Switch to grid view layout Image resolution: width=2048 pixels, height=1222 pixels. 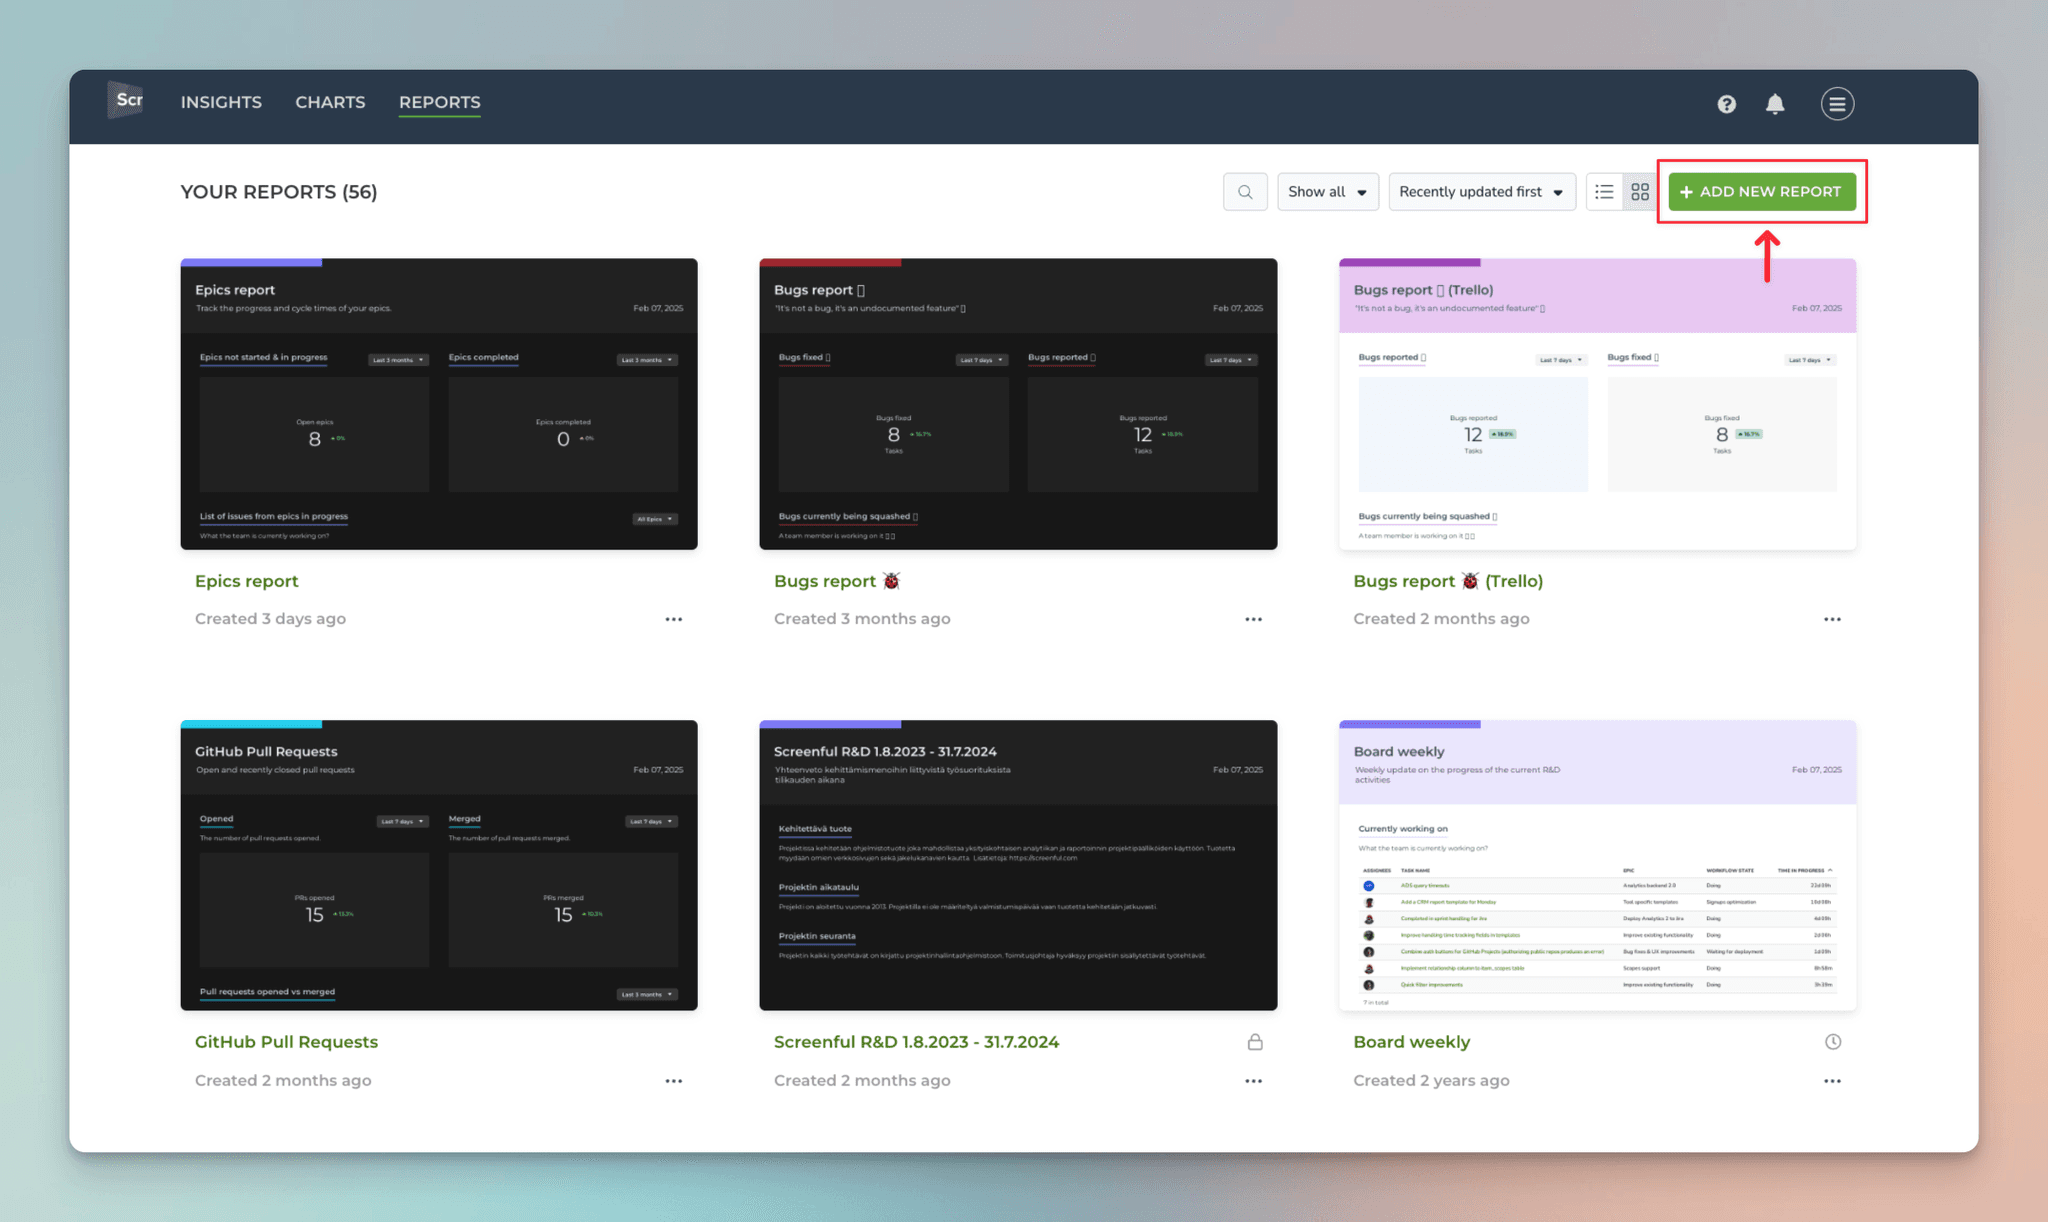(1639, 191)
